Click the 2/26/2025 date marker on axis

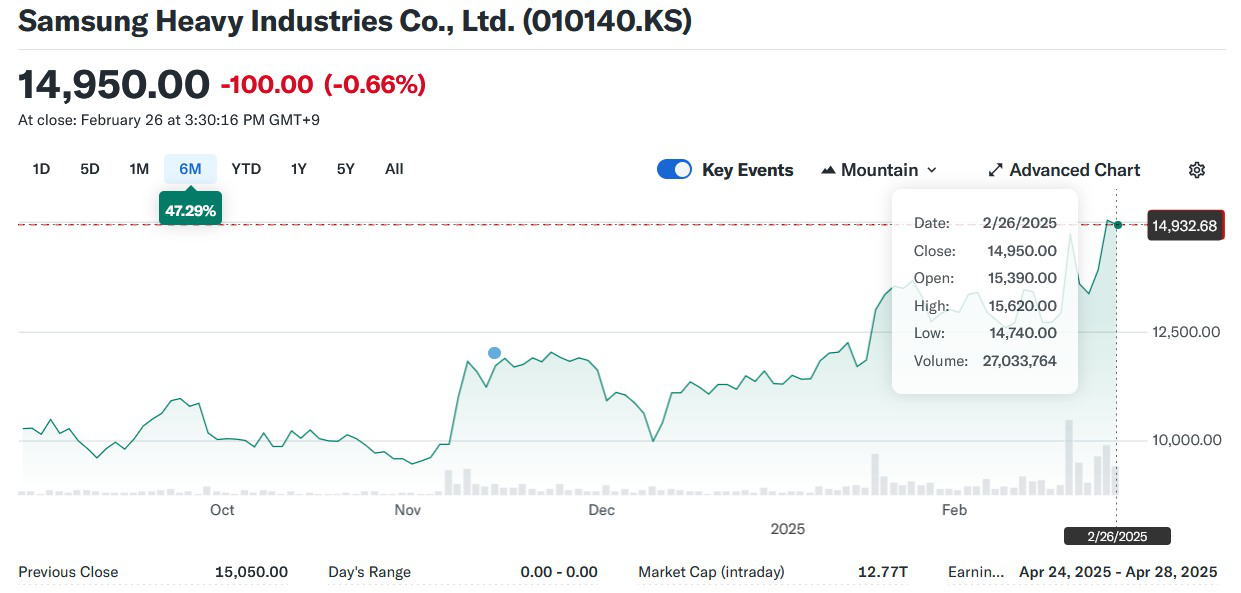point(1117,536)
